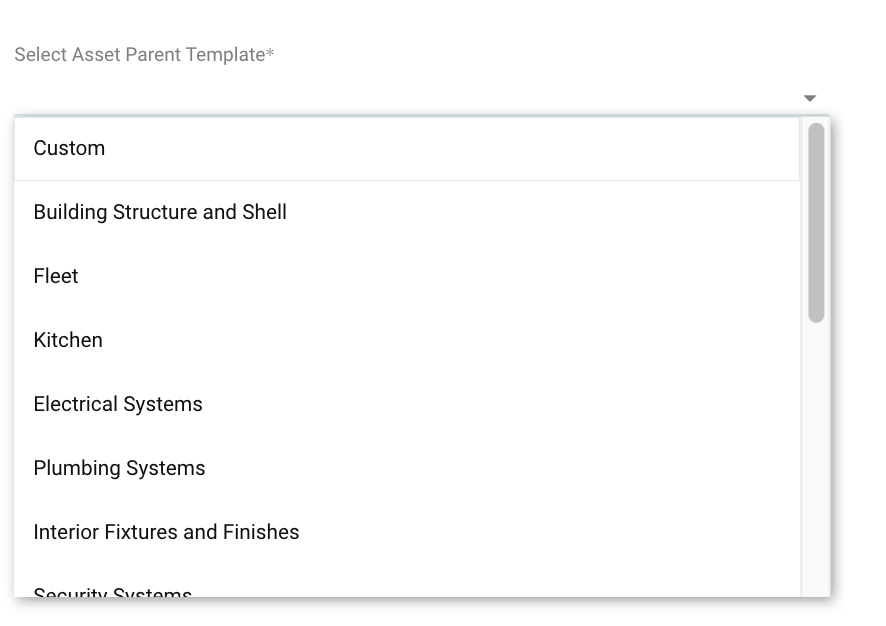Set parent template to Fleet
This screenshot has width=886, height=626.
click(56, 276)
